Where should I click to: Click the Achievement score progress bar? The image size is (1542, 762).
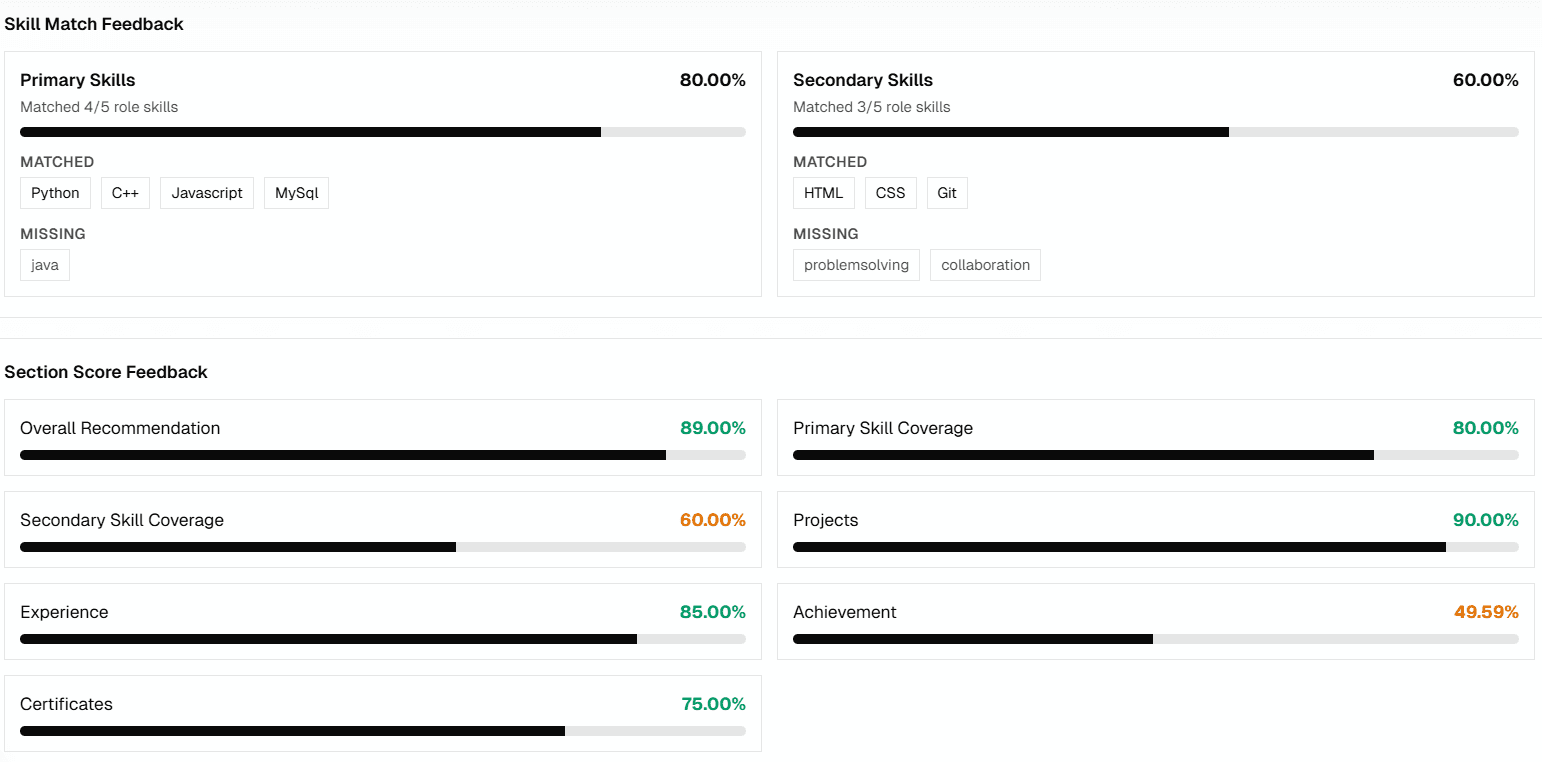tap(1156, 639)
